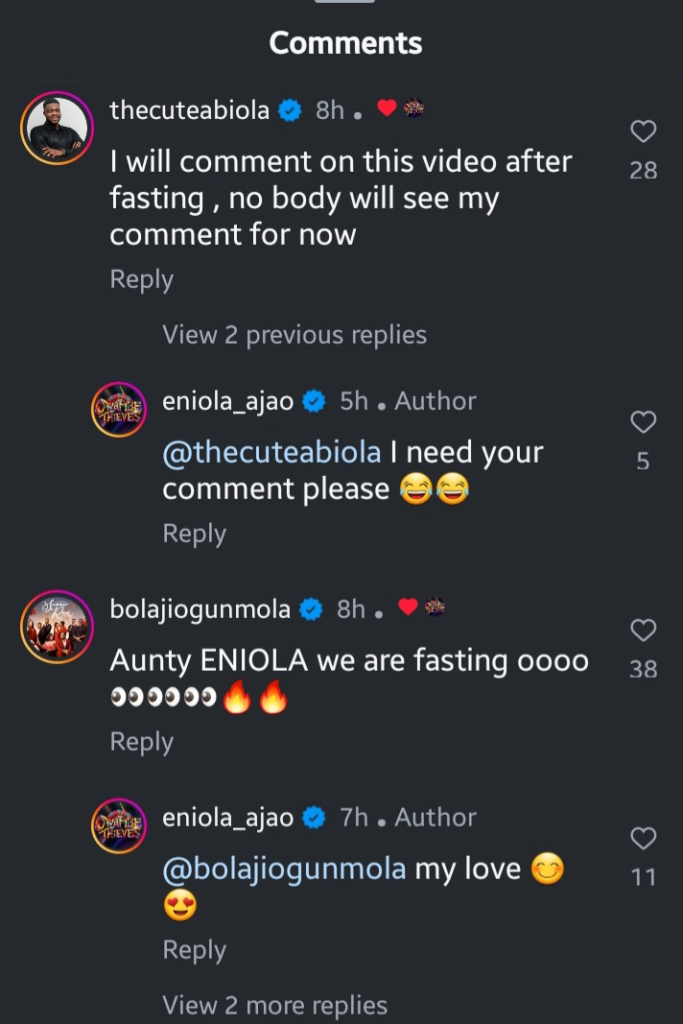Like thecuteabiola's fasting comment
683x1024 pixels.
643,131
